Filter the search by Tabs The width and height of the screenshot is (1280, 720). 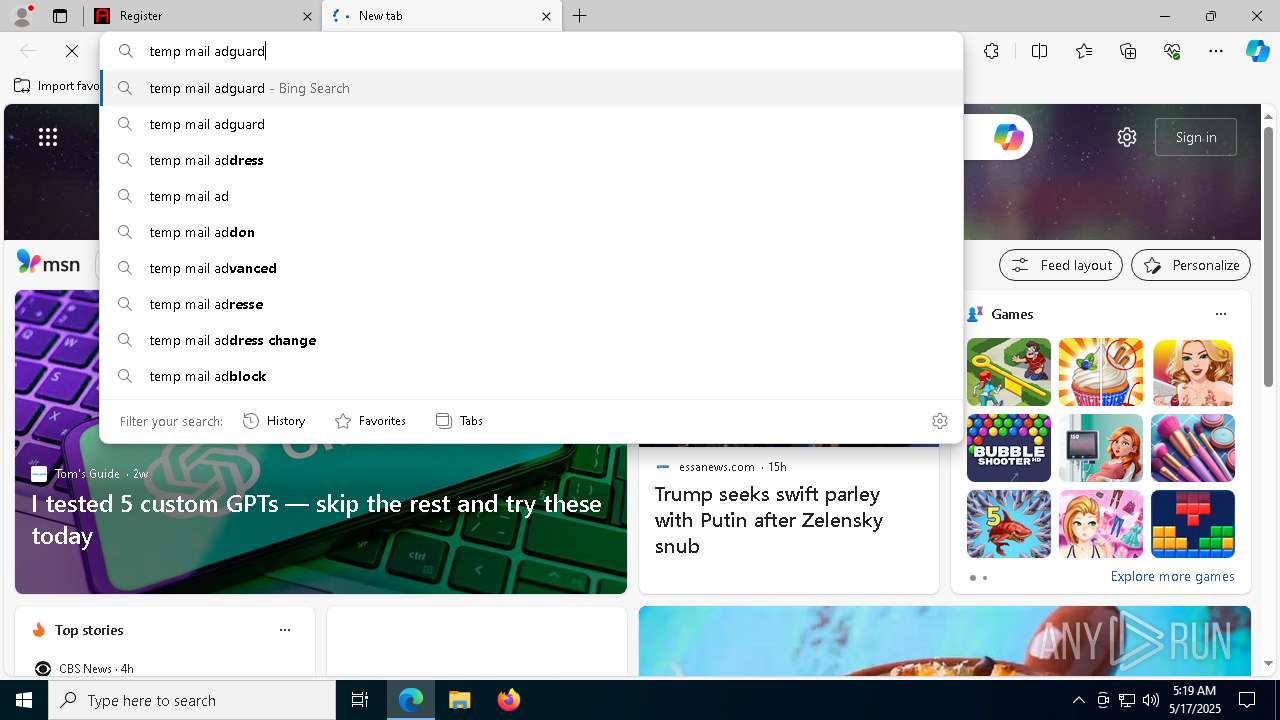point(459,421)
